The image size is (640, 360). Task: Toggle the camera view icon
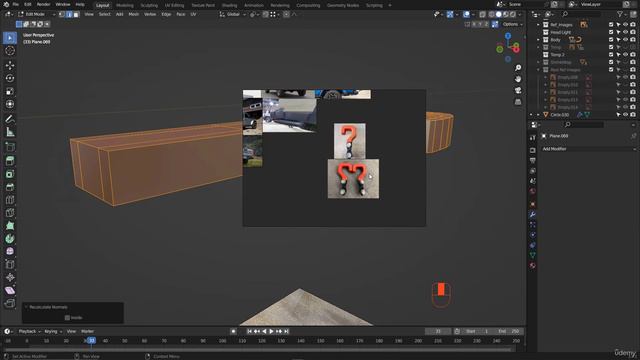[x=518, y=91]
